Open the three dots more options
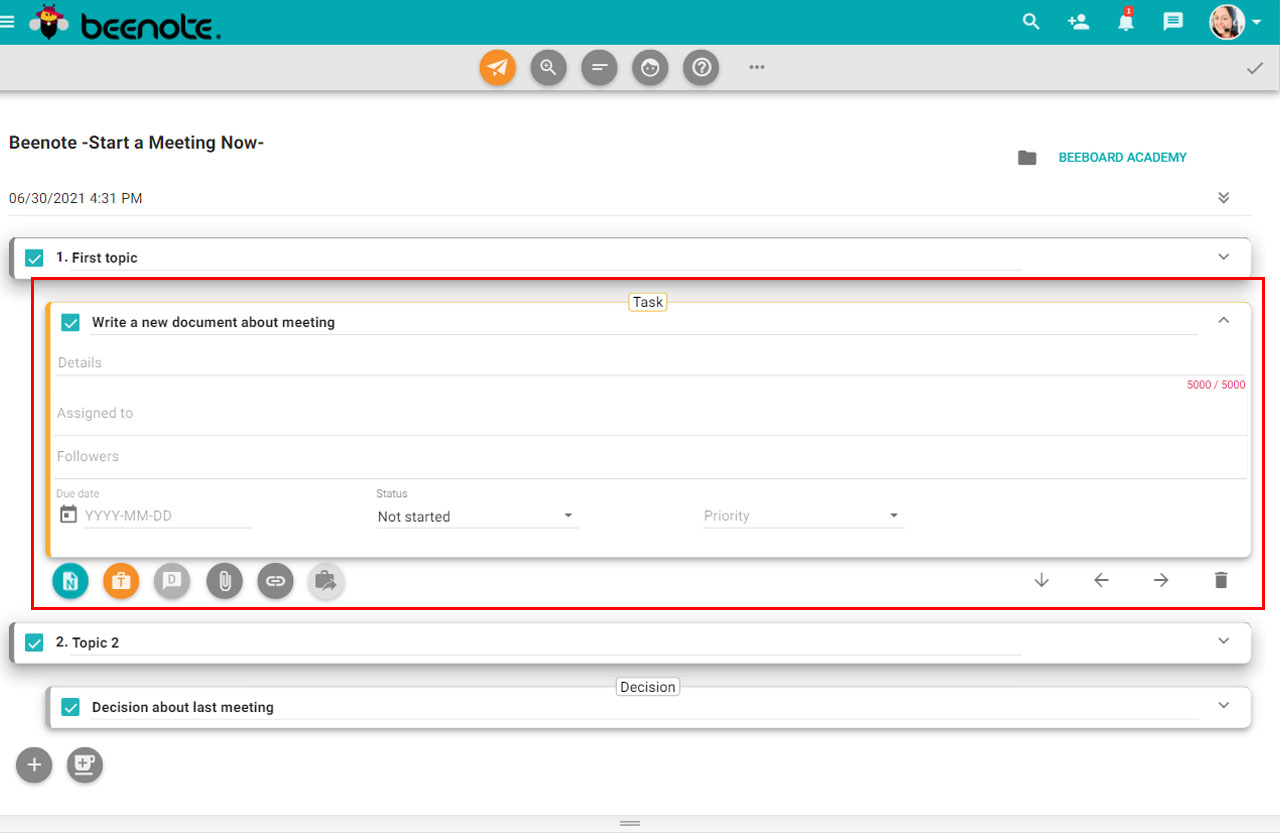The width and height of the screenshot is (1280, 838). [757, 67]
